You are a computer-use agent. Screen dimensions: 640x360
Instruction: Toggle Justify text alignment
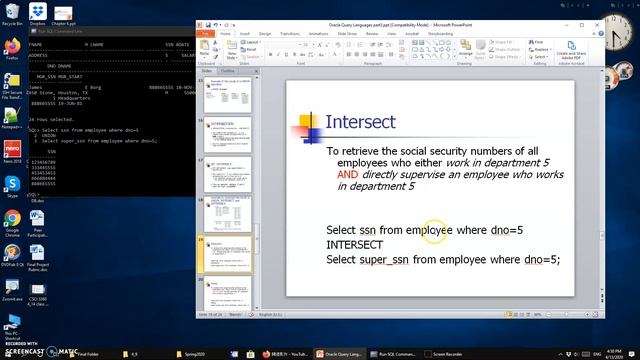point(373,54)
